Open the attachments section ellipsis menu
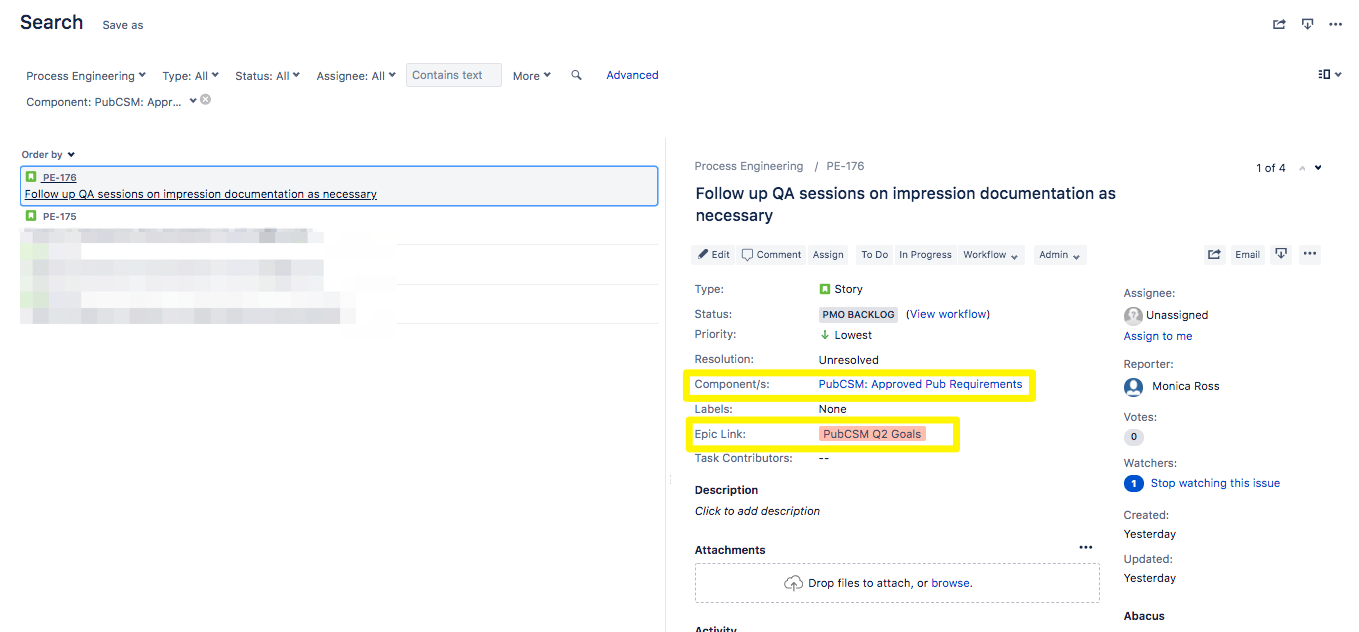This screenshot has width=1359, height=632. 1086,548
